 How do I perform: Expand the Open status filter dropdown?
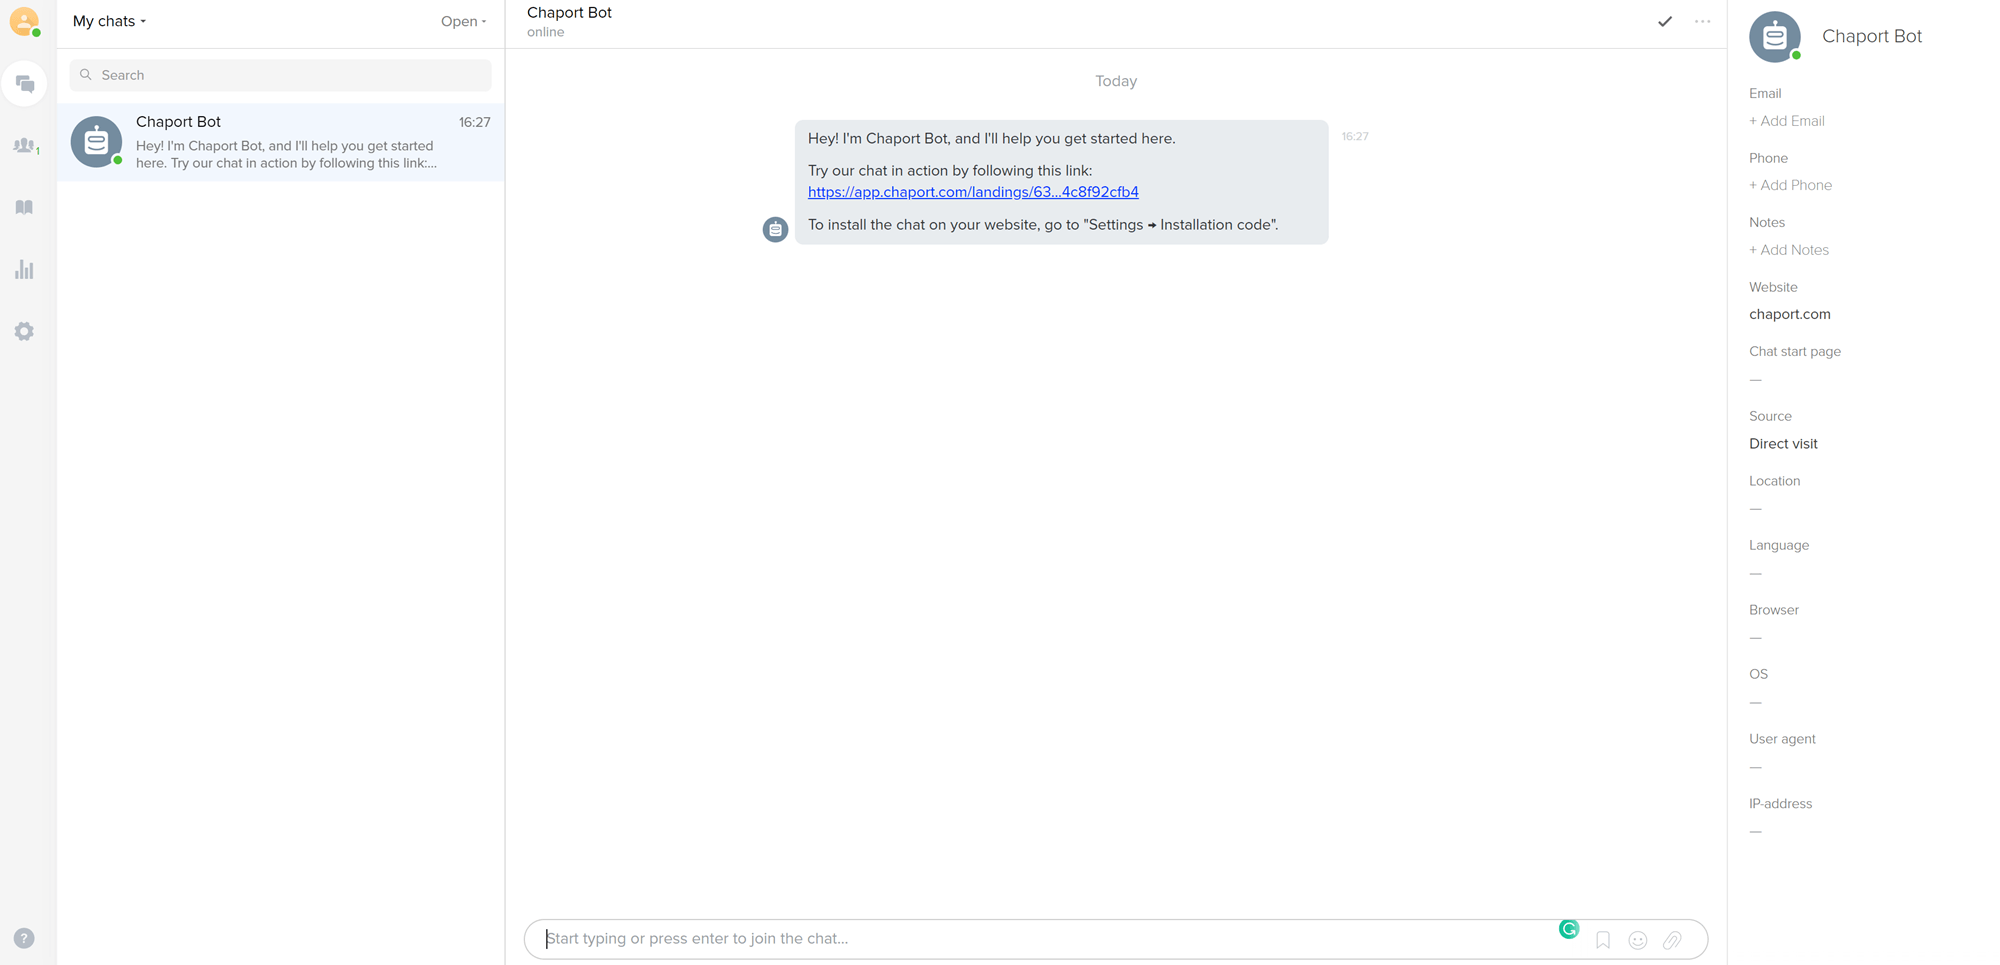point(463,21)
